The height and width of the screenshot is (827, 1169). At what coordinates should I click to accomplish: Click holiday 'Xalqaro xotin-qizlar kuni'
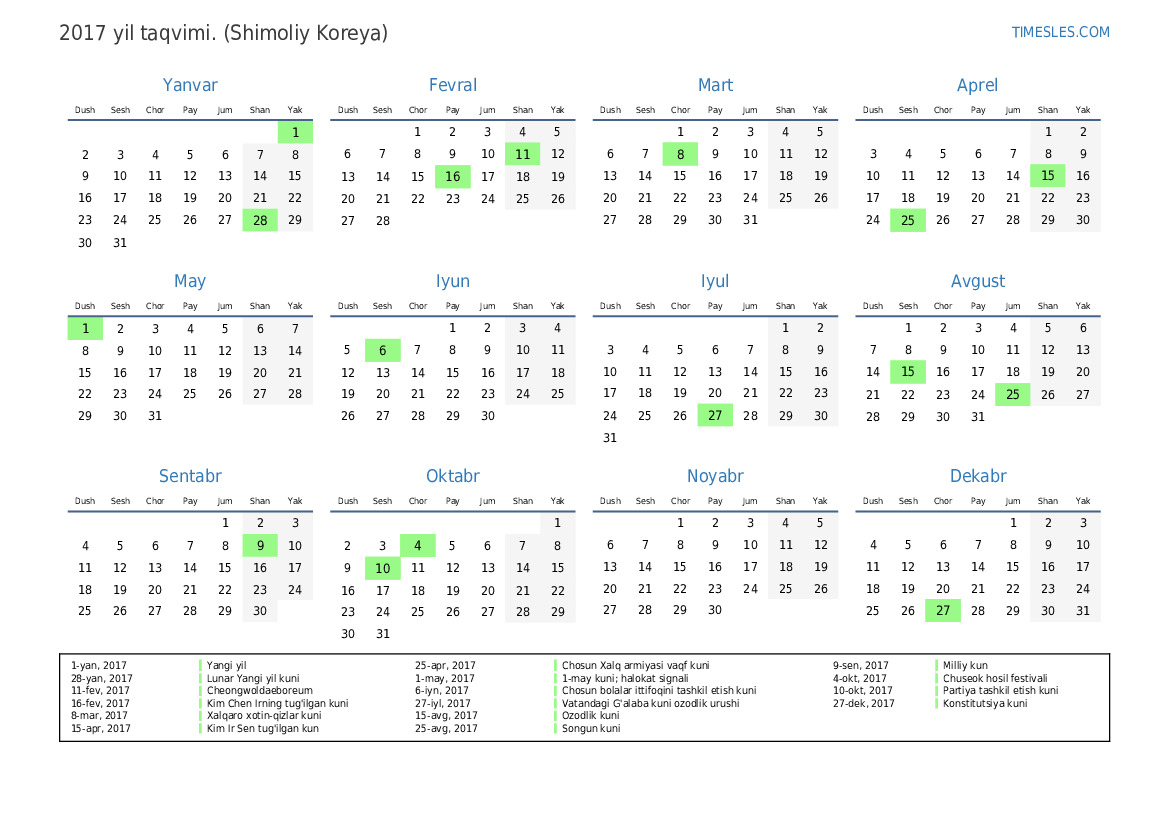[x=264, y=715]
